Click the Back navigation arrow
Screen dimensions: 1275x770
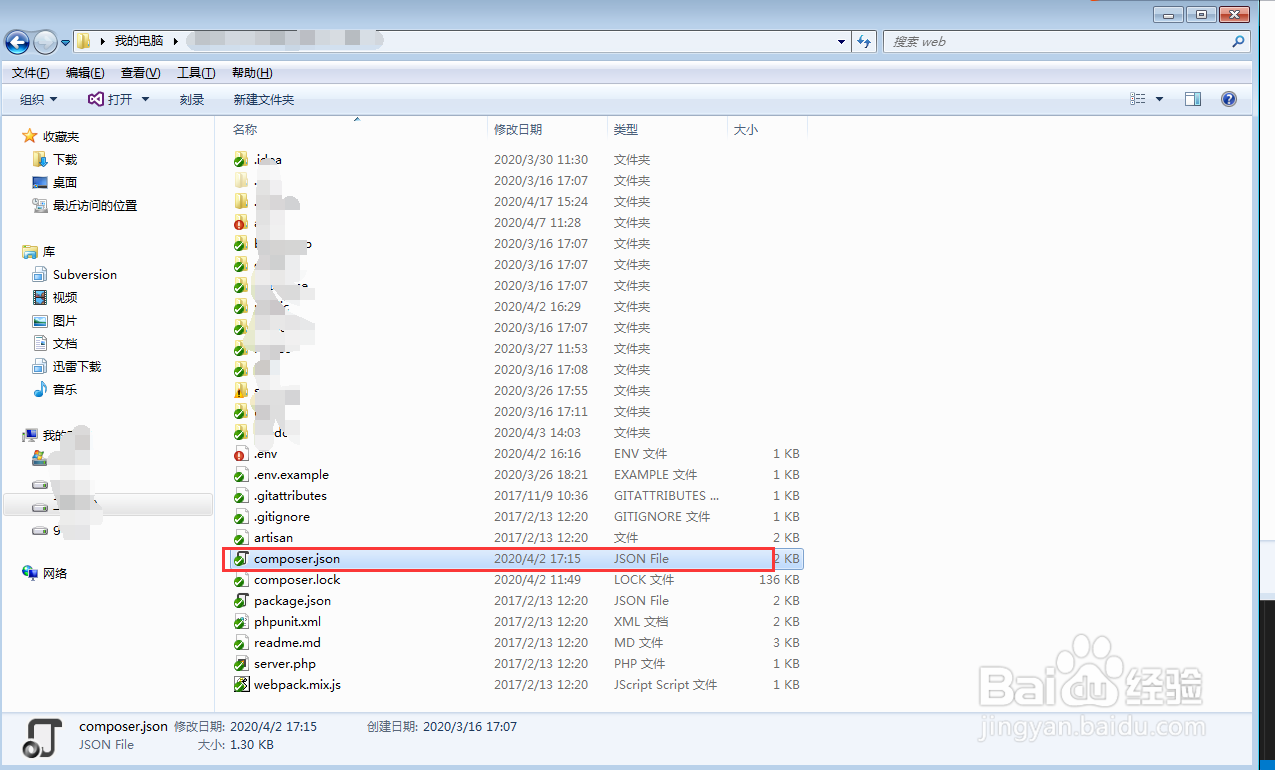[17, 41]
